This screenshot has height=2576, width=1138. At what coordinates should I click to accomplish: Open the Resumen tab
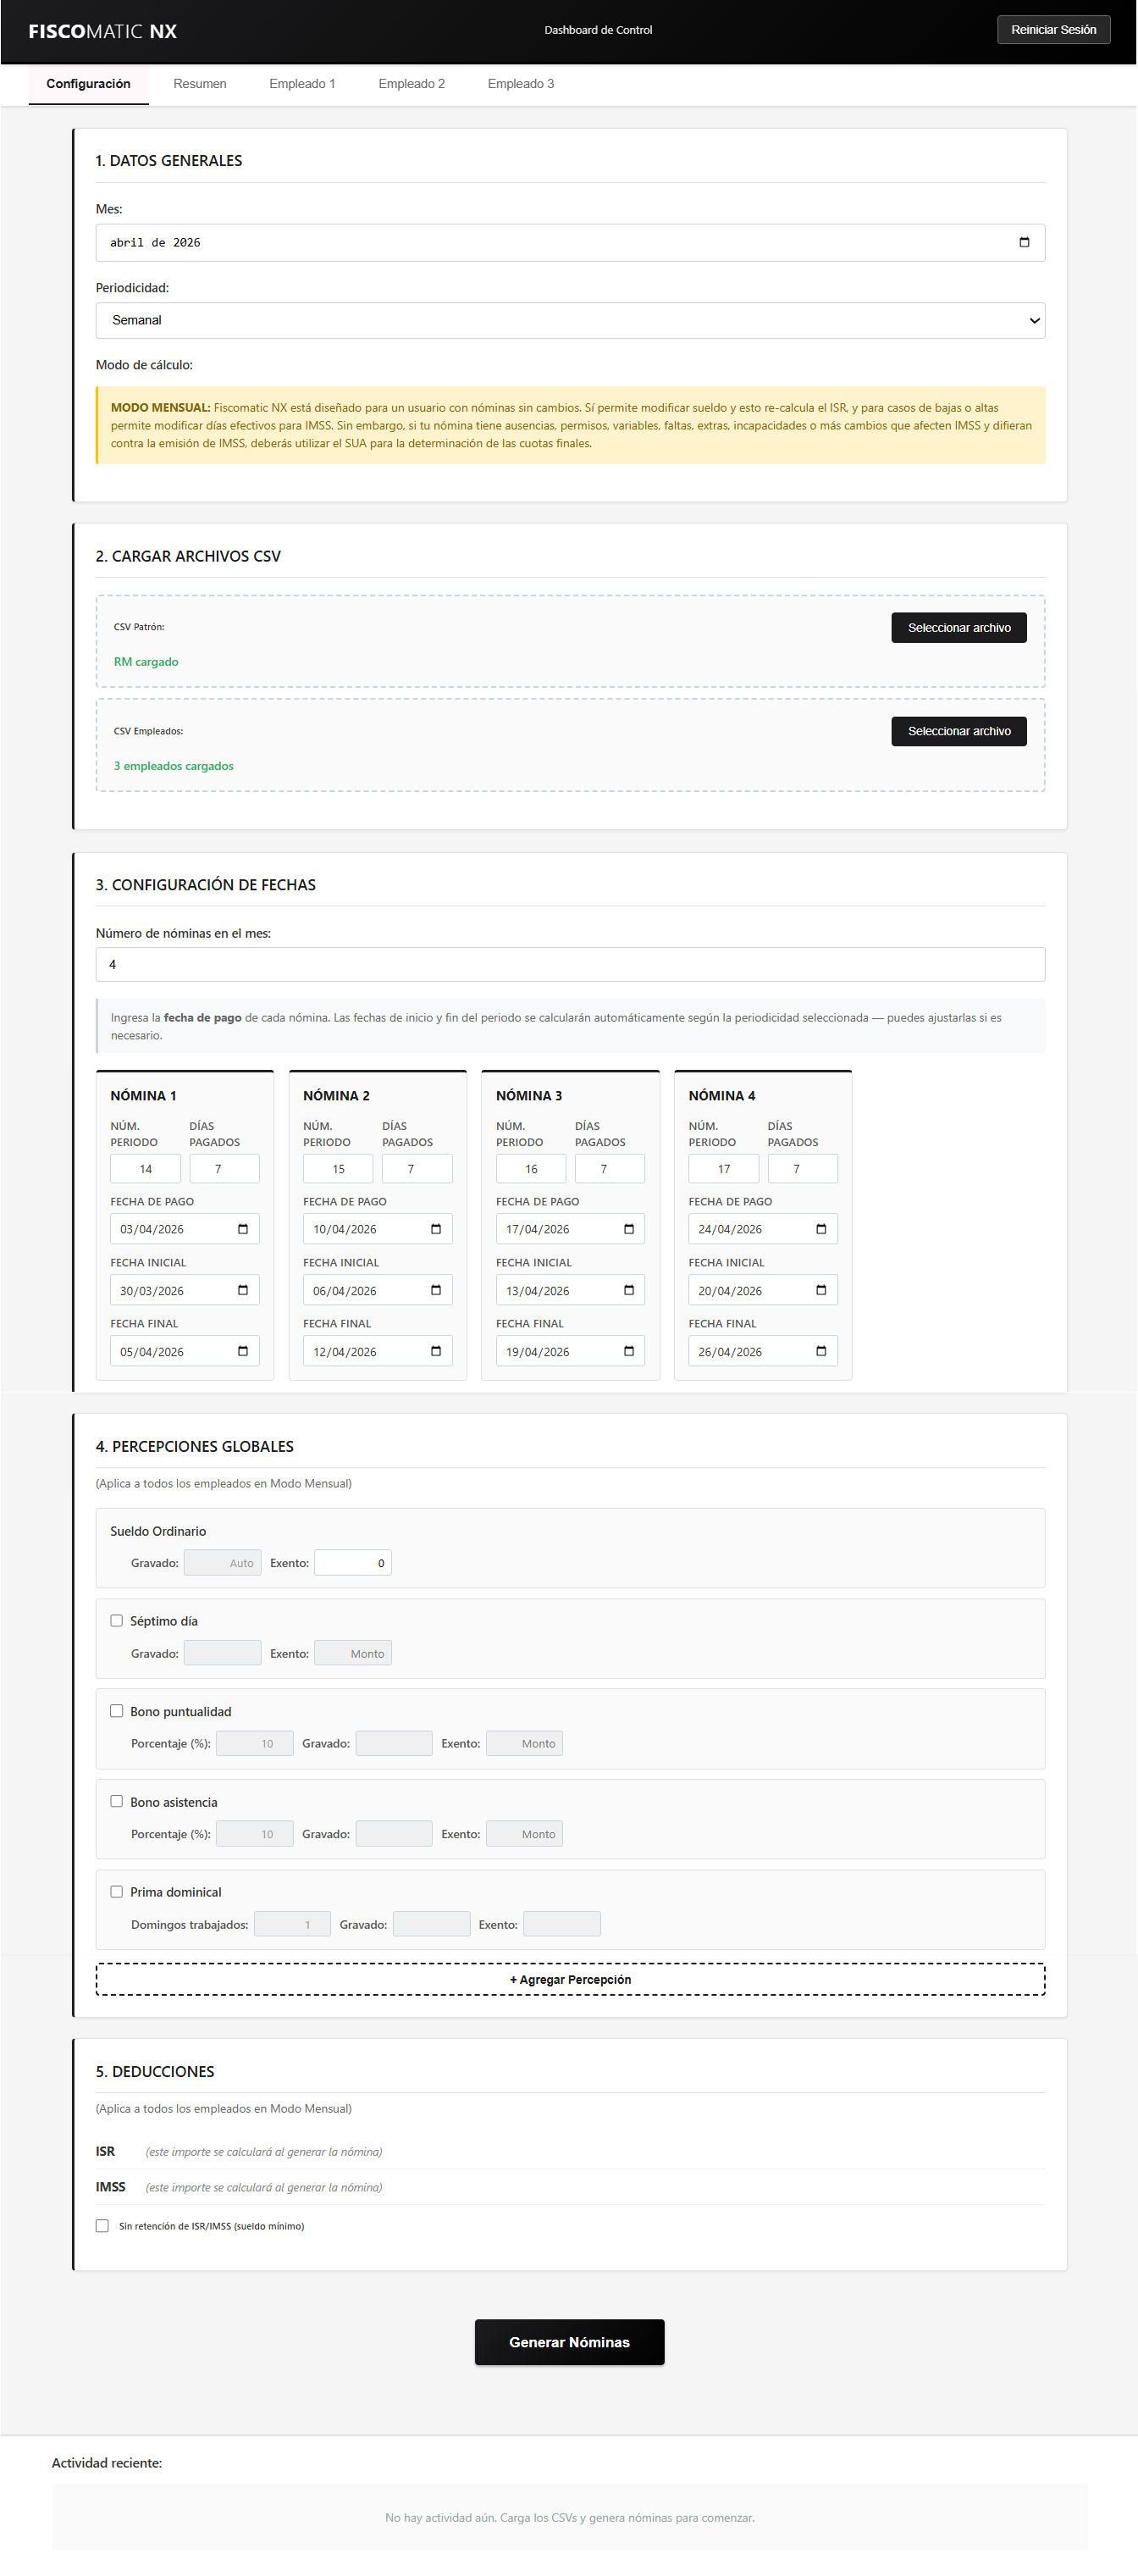pos(200,84)
